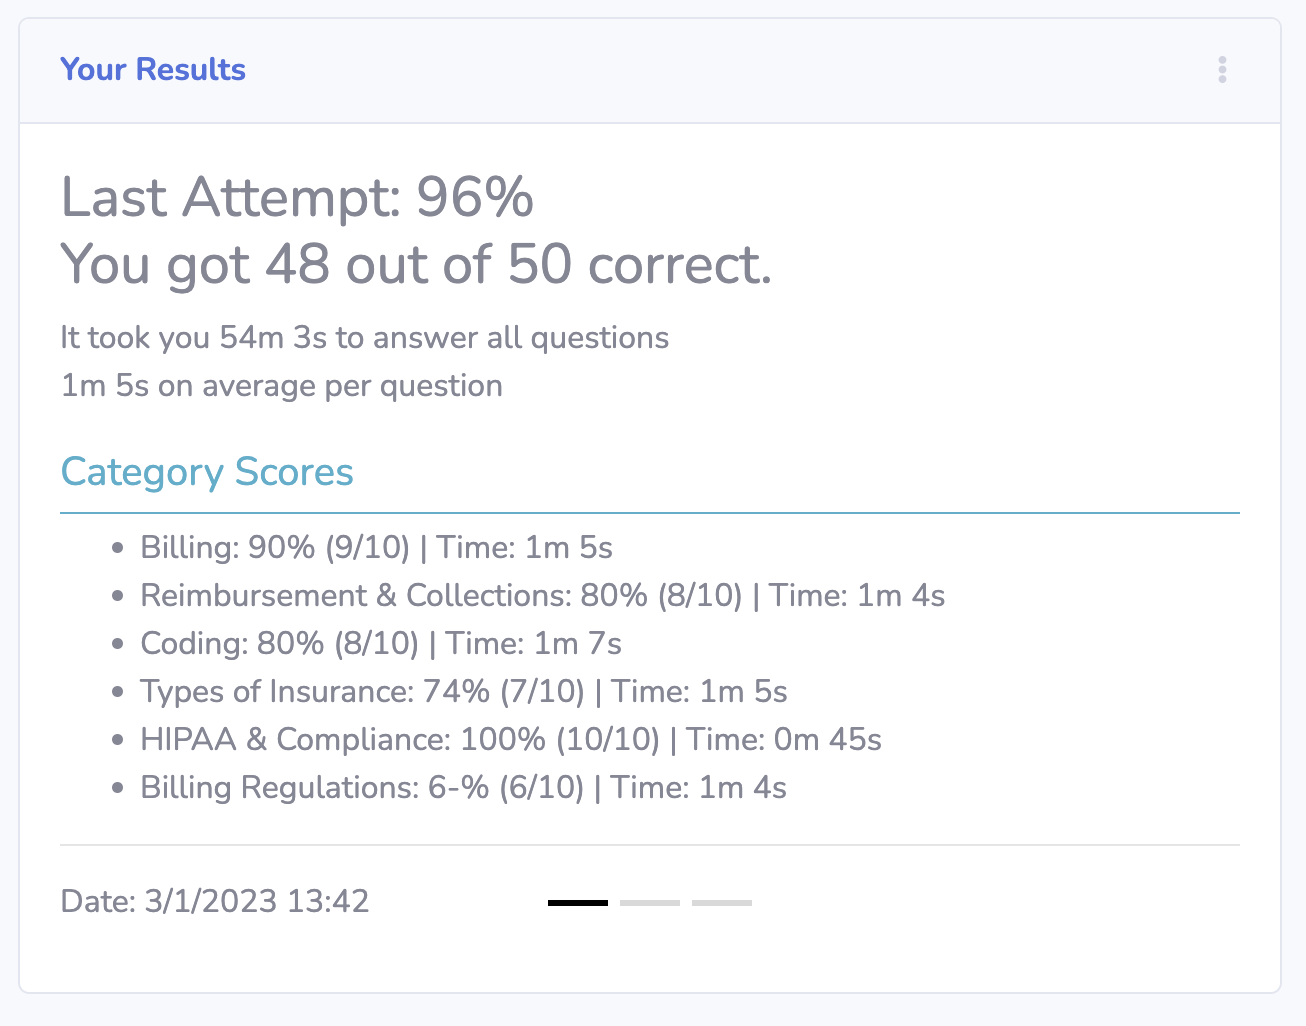1306x1026 pixels.
Task: Click Types of Insurance score line
Action: 463,692
